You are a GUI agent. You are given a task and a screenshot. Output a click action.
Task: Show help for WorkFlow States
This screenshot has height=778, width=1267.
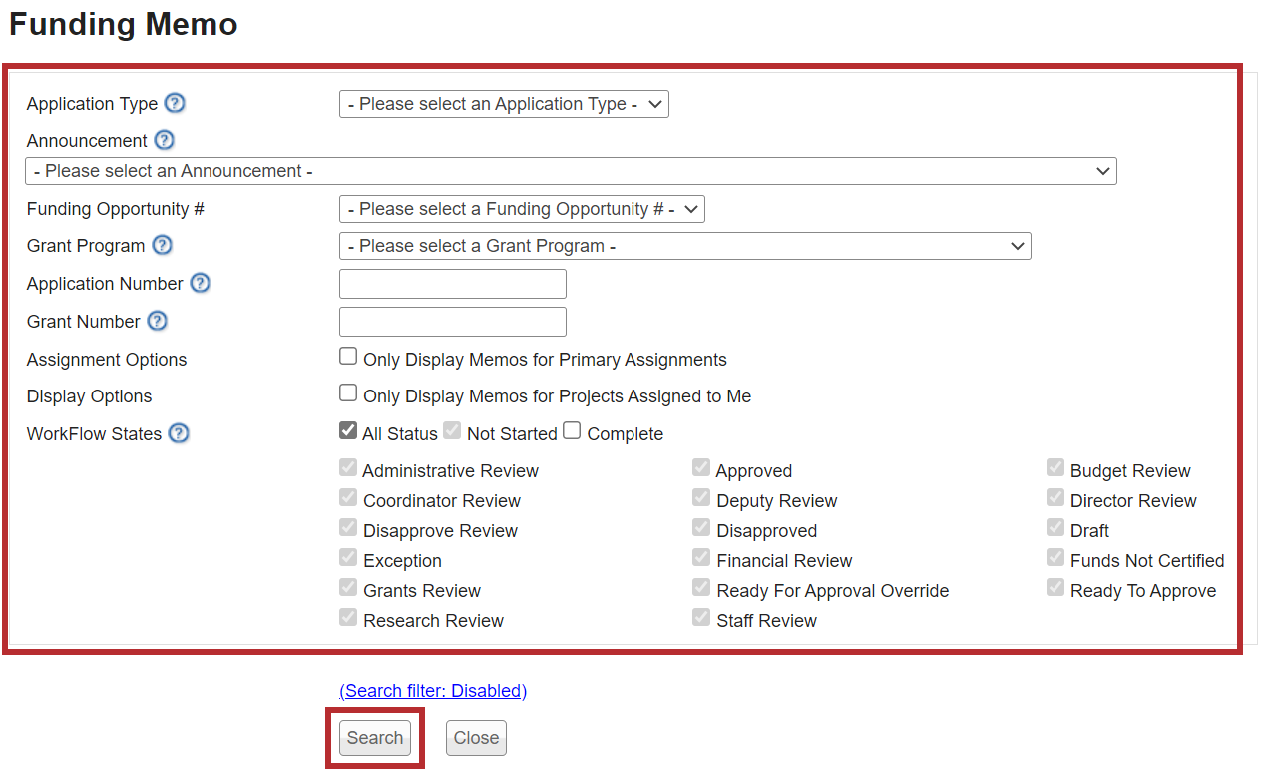179,433
